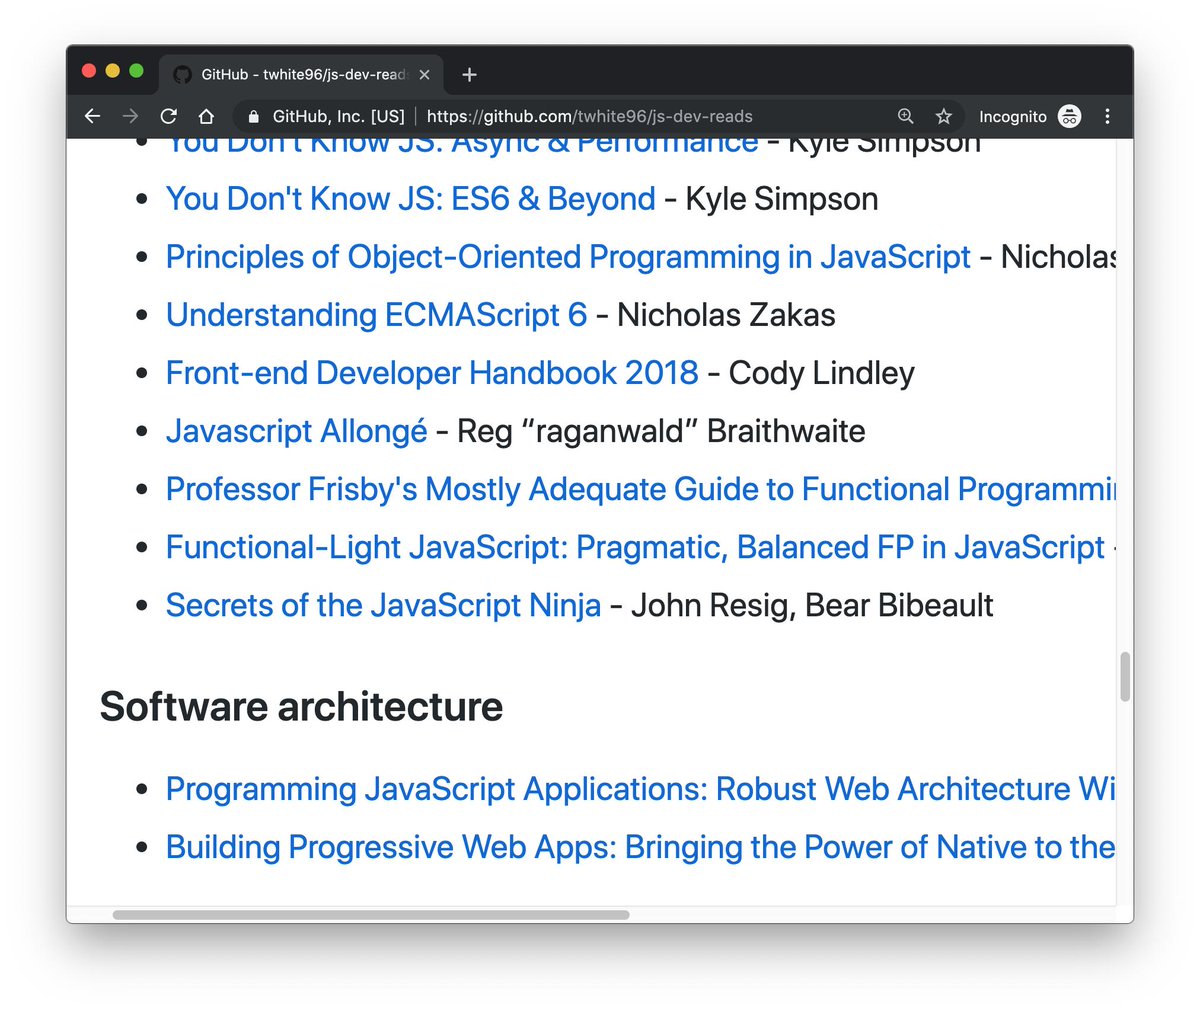Click author text John Resig, Bear Bibeault
The image size is (1200, 1011).
tap(812, 605)
